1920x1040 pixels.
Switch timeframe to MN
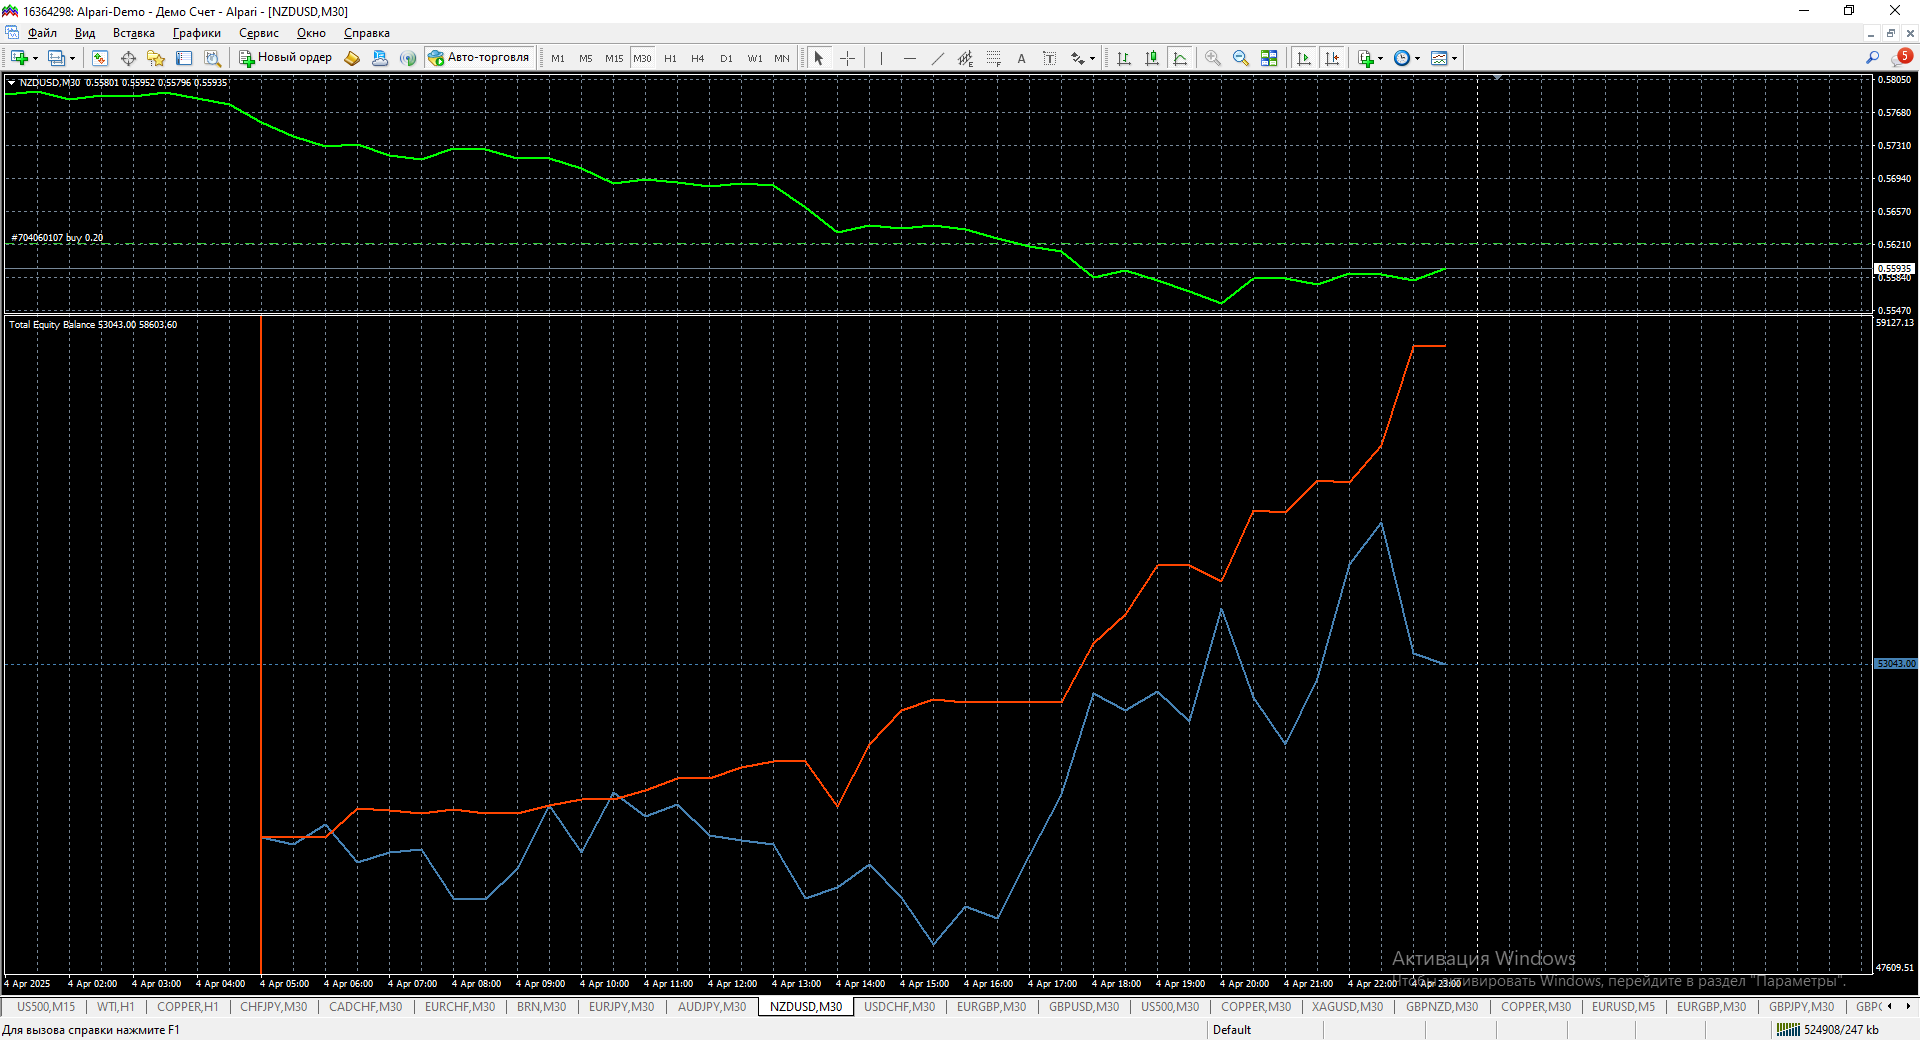(782, 58)
